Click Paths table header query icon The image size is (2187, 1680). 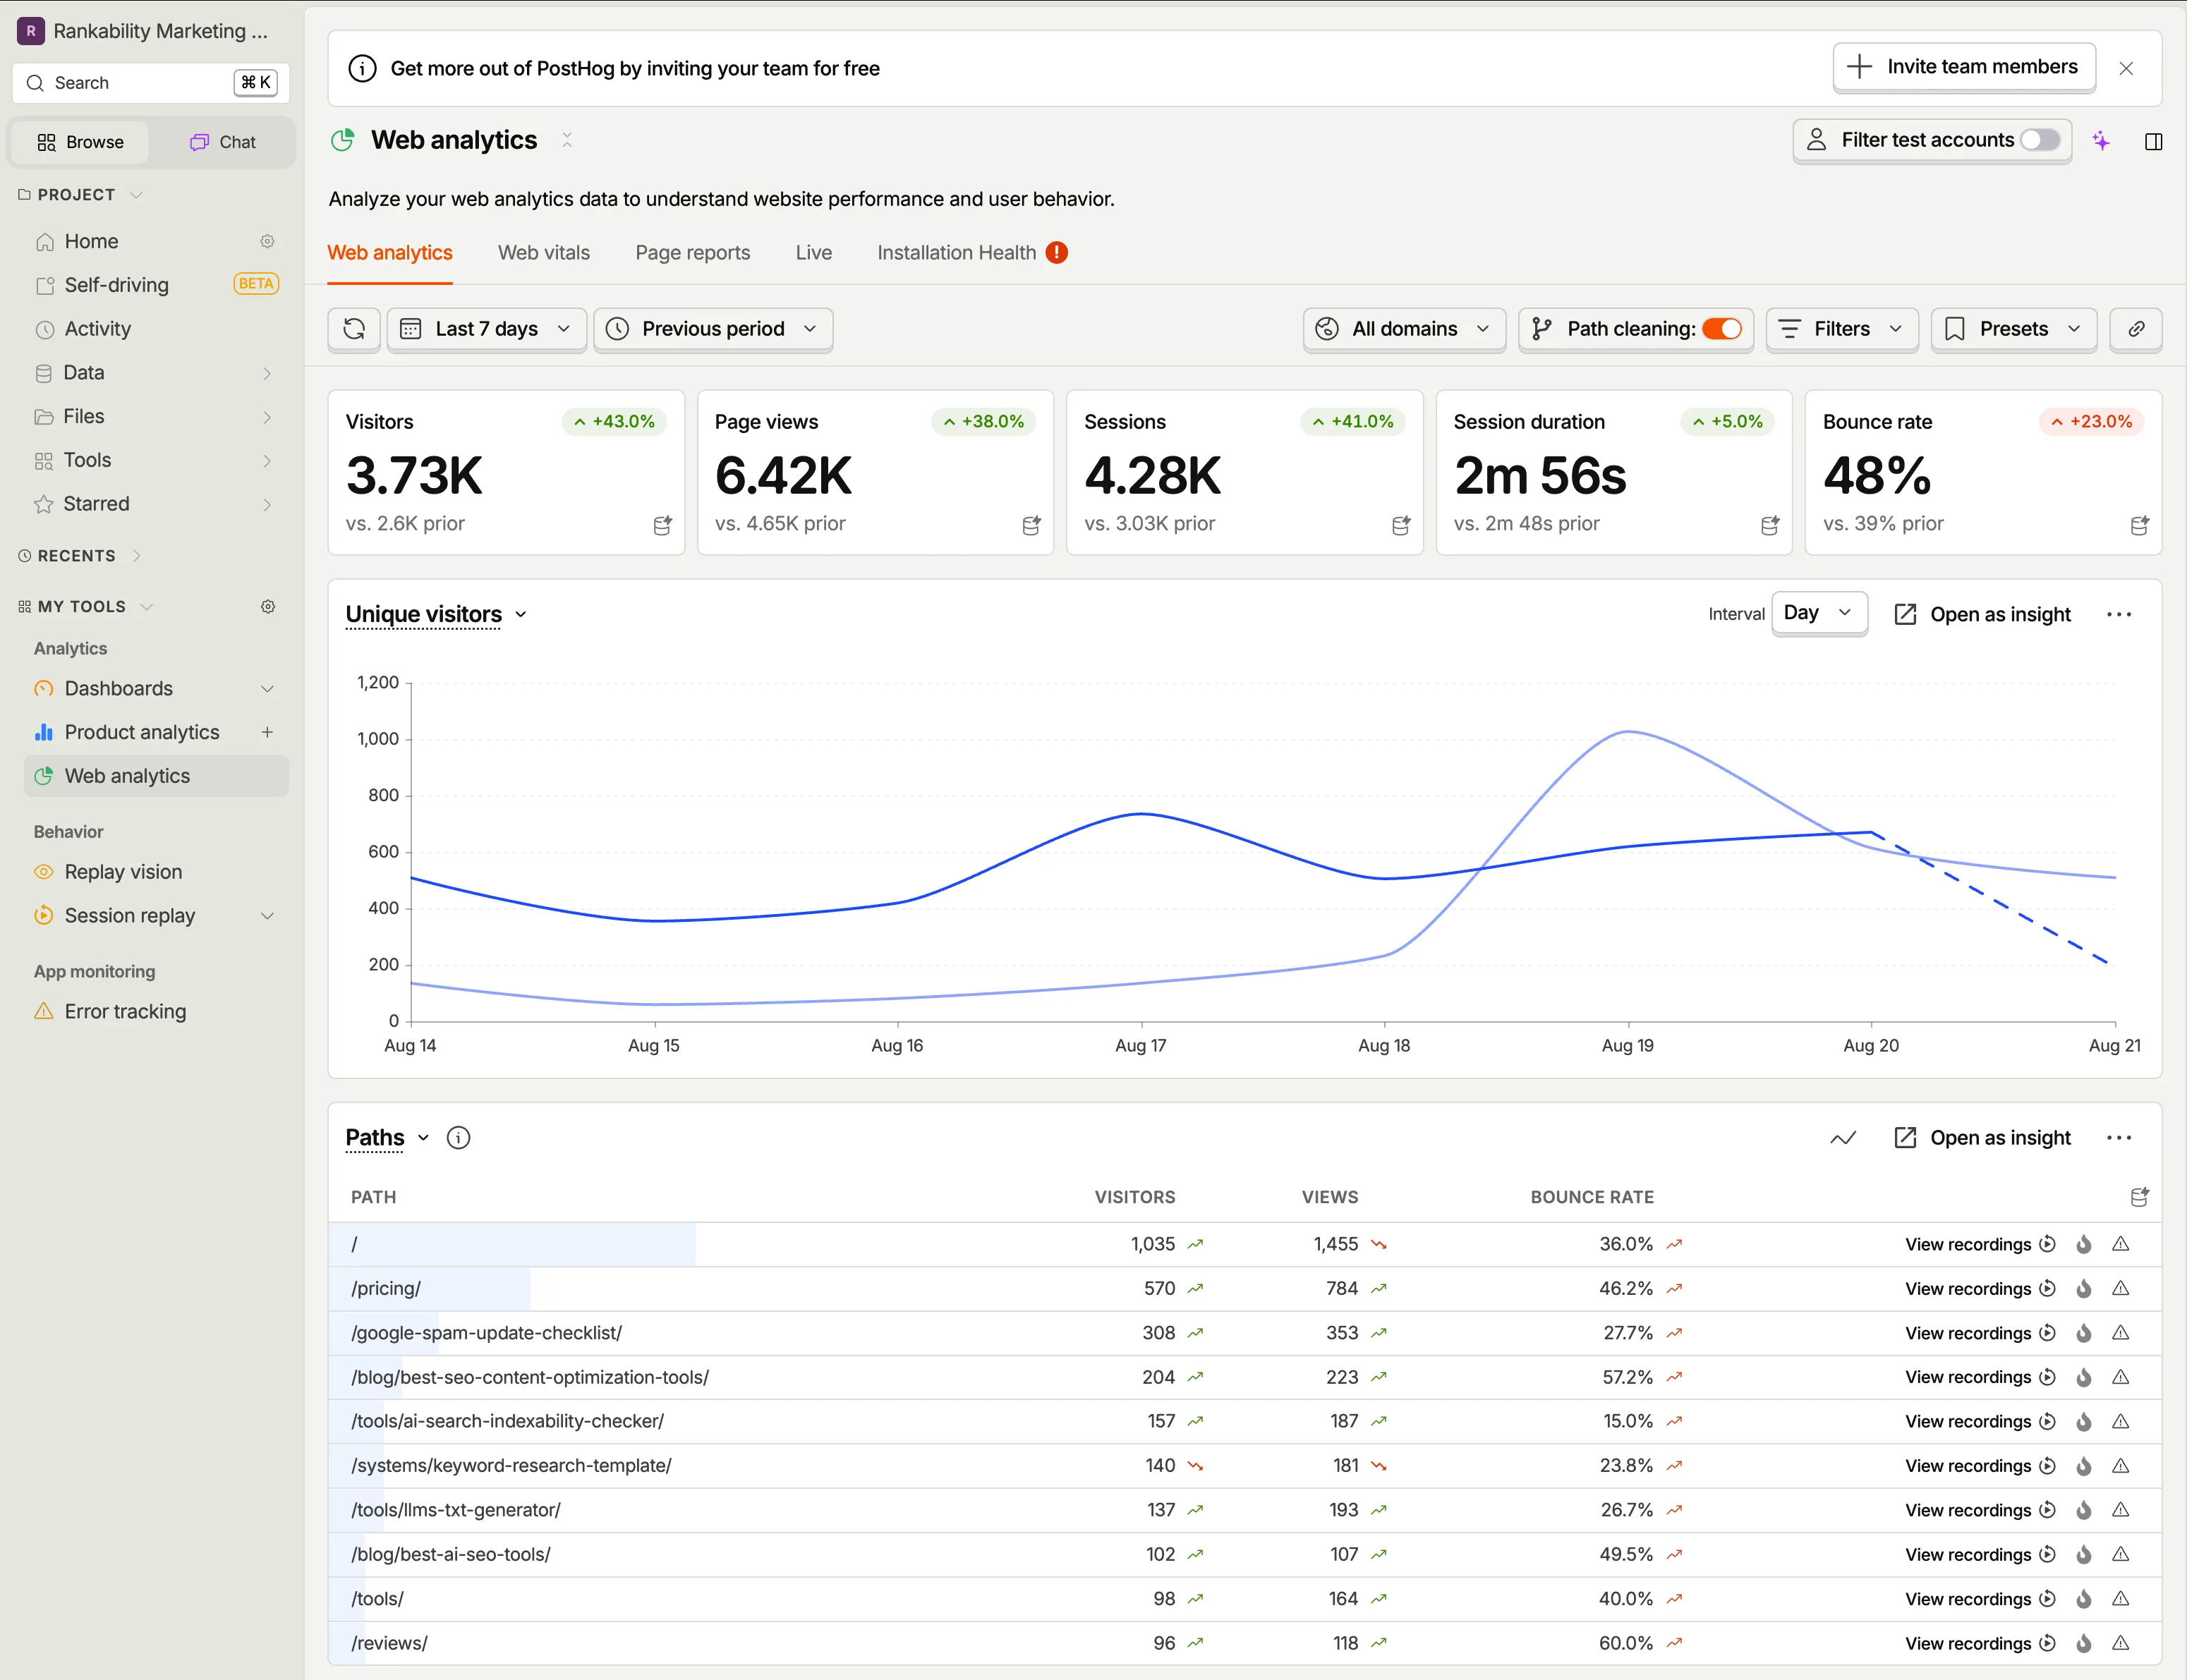[2139, 1197]
